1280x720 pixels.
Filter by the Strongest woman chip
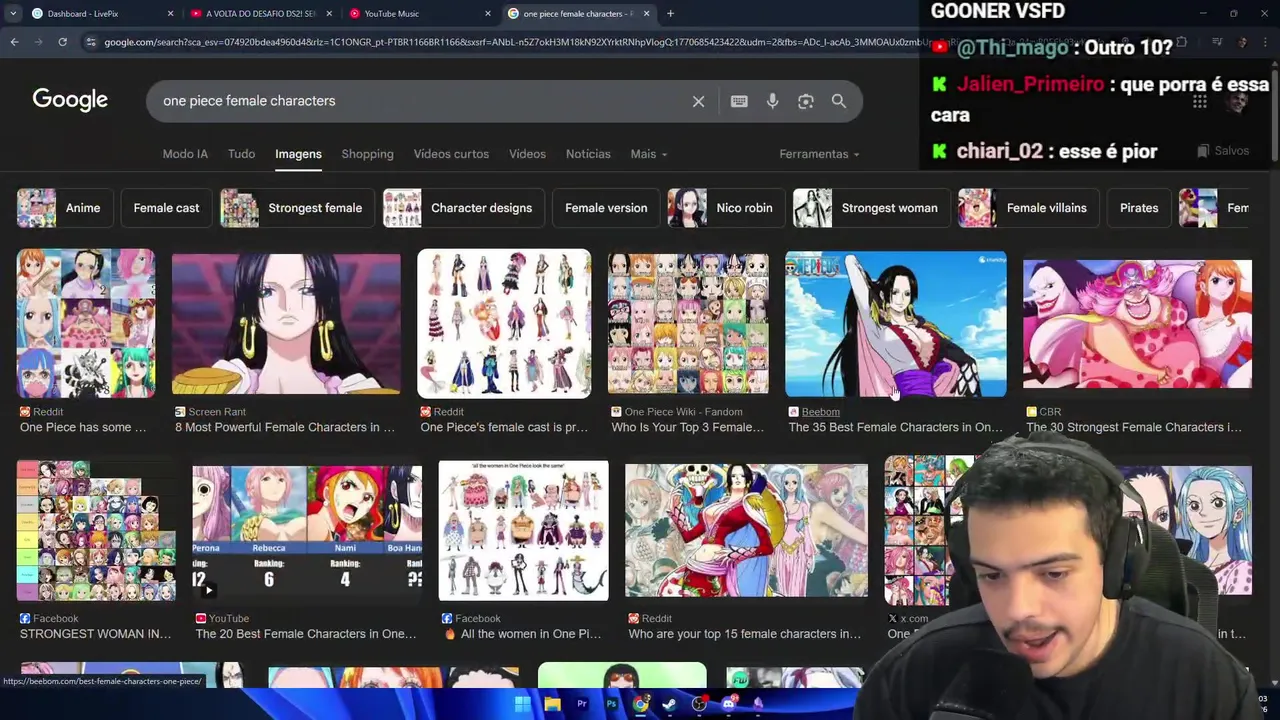[871, 208]
